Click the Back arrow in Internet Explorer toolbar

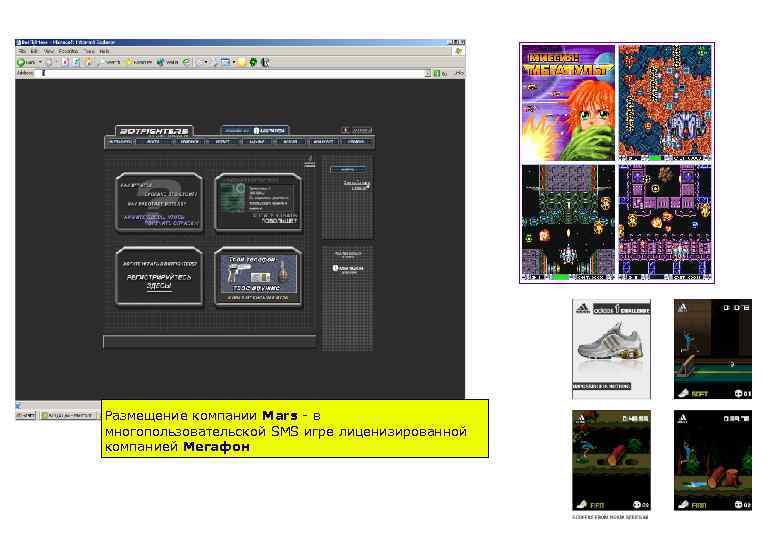click(21, 62)
